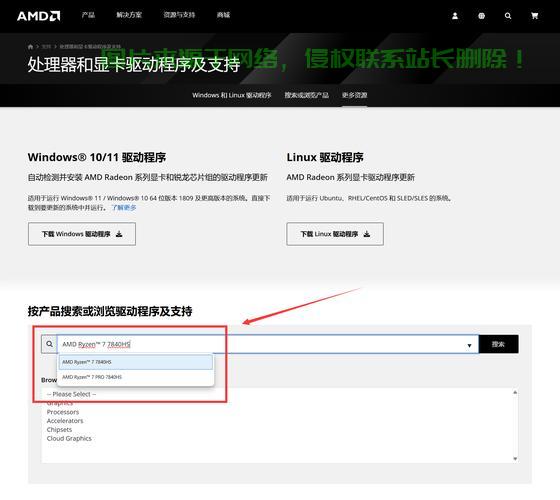Click the header search magnifier icon
This screenshot has width=560, height=500.
pyautogui.click(x=508, y=16)
